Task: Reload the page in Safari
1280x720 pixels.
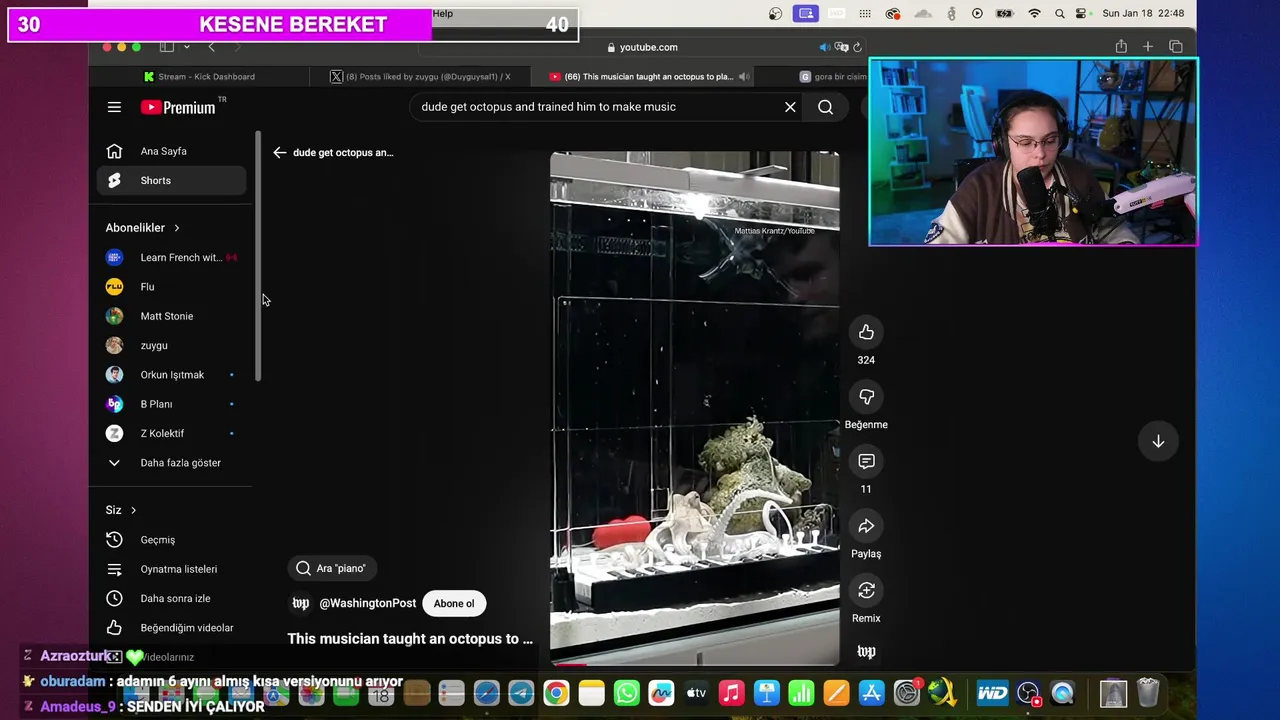Action: click(858, 47)
